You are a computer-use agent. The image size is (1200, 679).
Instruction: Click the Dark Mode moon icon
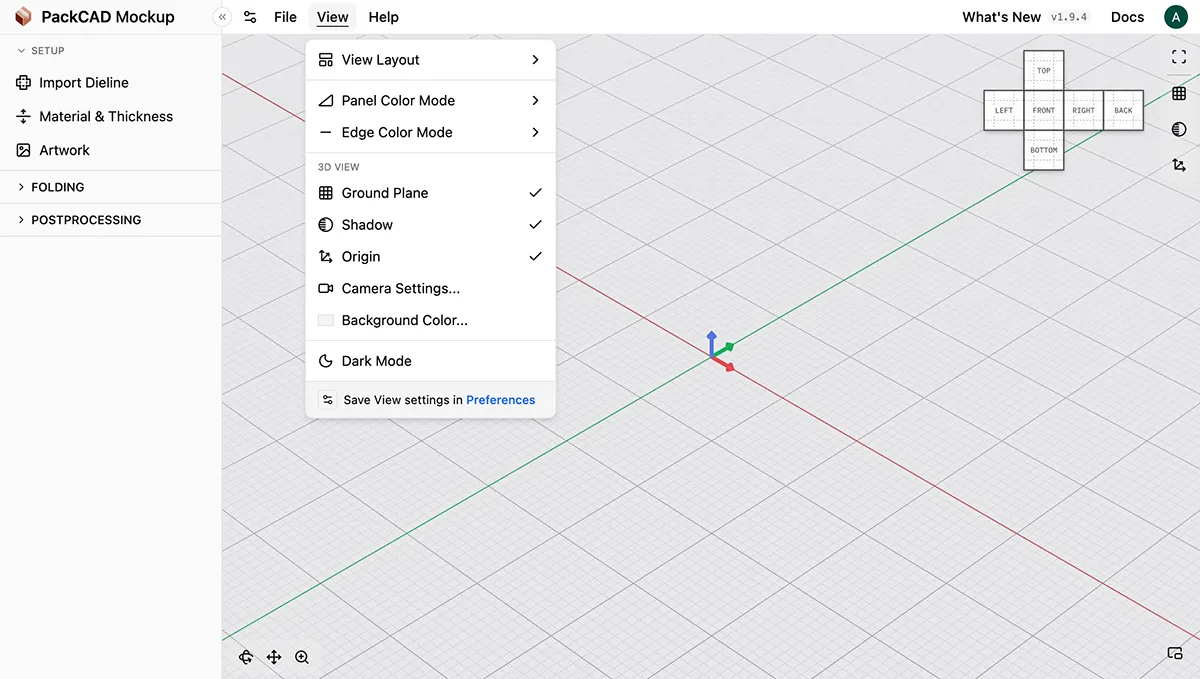click(325, 361)
